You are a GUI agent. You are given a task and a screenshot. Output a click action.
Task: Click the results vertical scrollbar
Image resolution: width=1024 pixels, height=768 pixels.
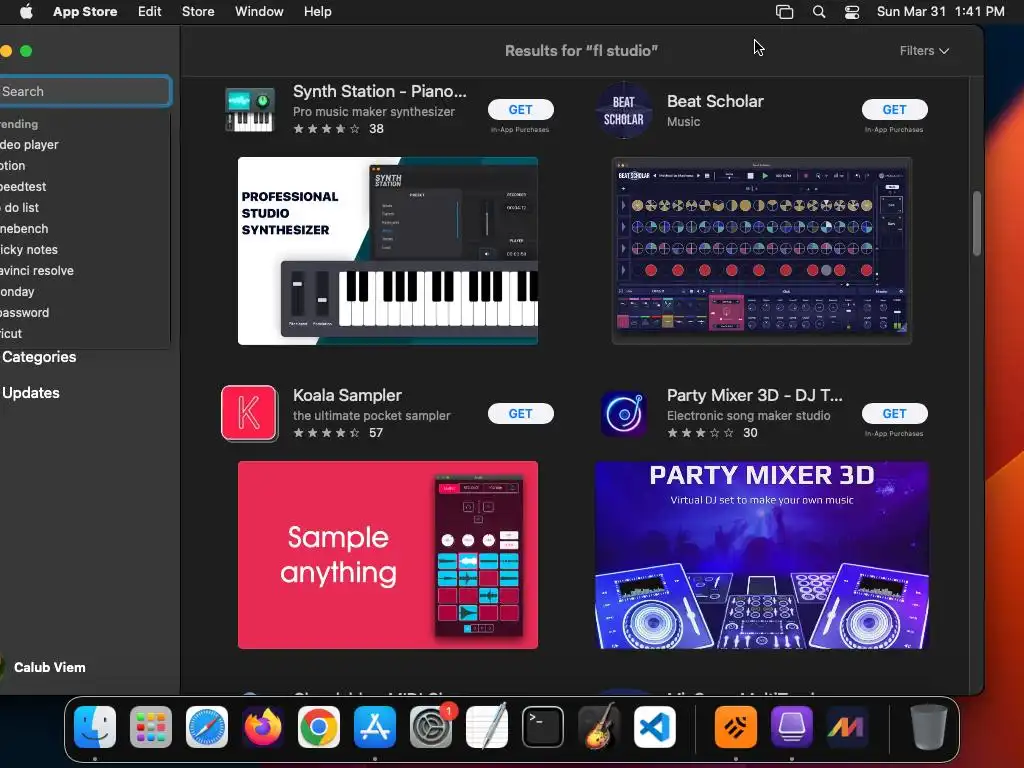click(x=977, y=223)
